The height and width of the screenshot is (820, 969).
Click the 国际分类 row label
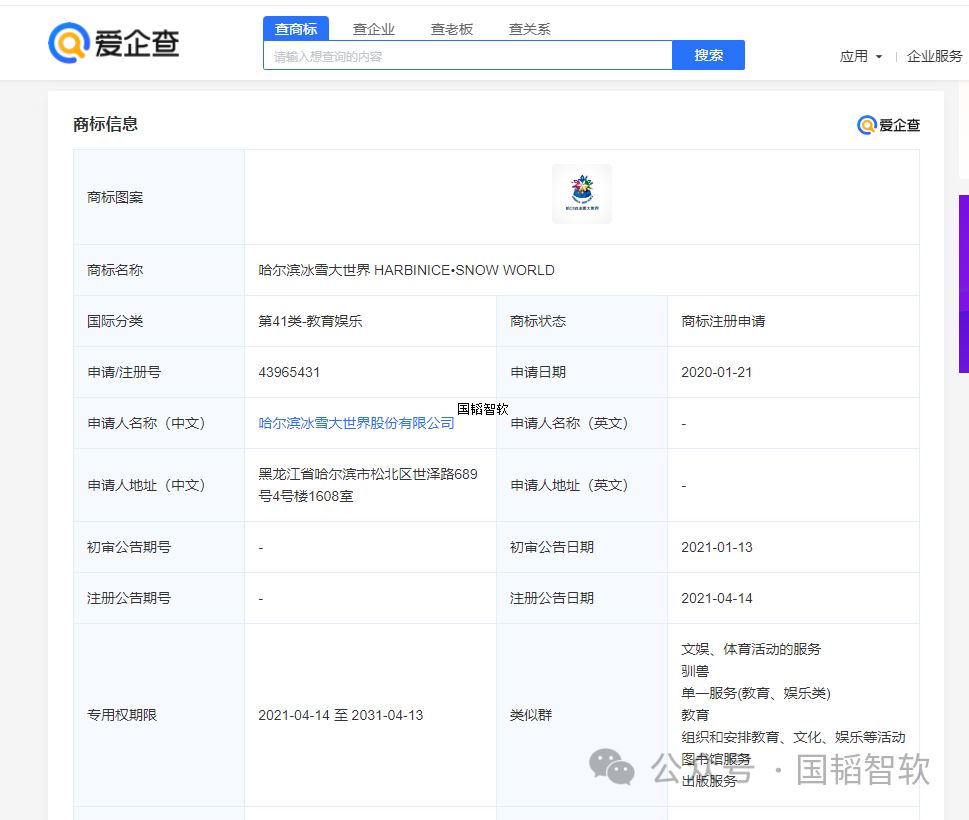tap(115, 321)
